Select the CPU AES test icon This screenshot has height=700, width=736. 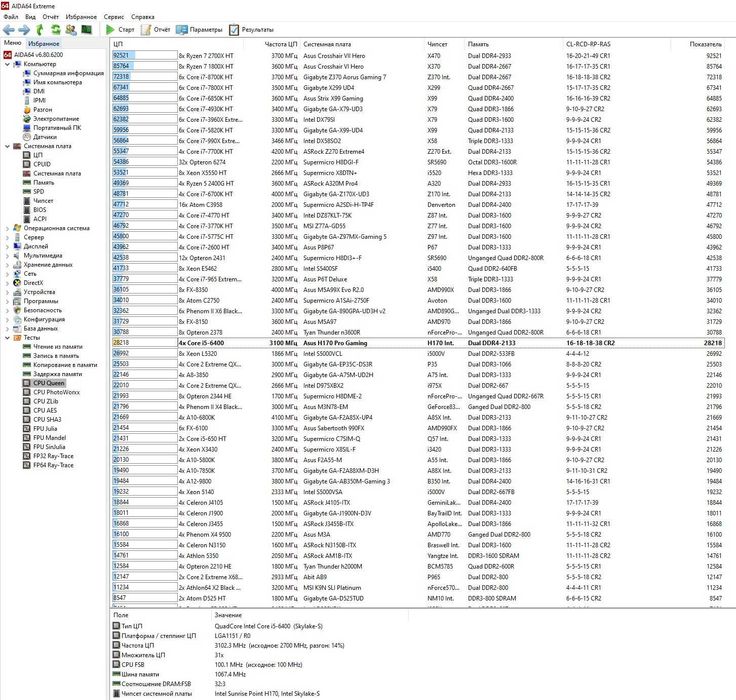point(27,410)
